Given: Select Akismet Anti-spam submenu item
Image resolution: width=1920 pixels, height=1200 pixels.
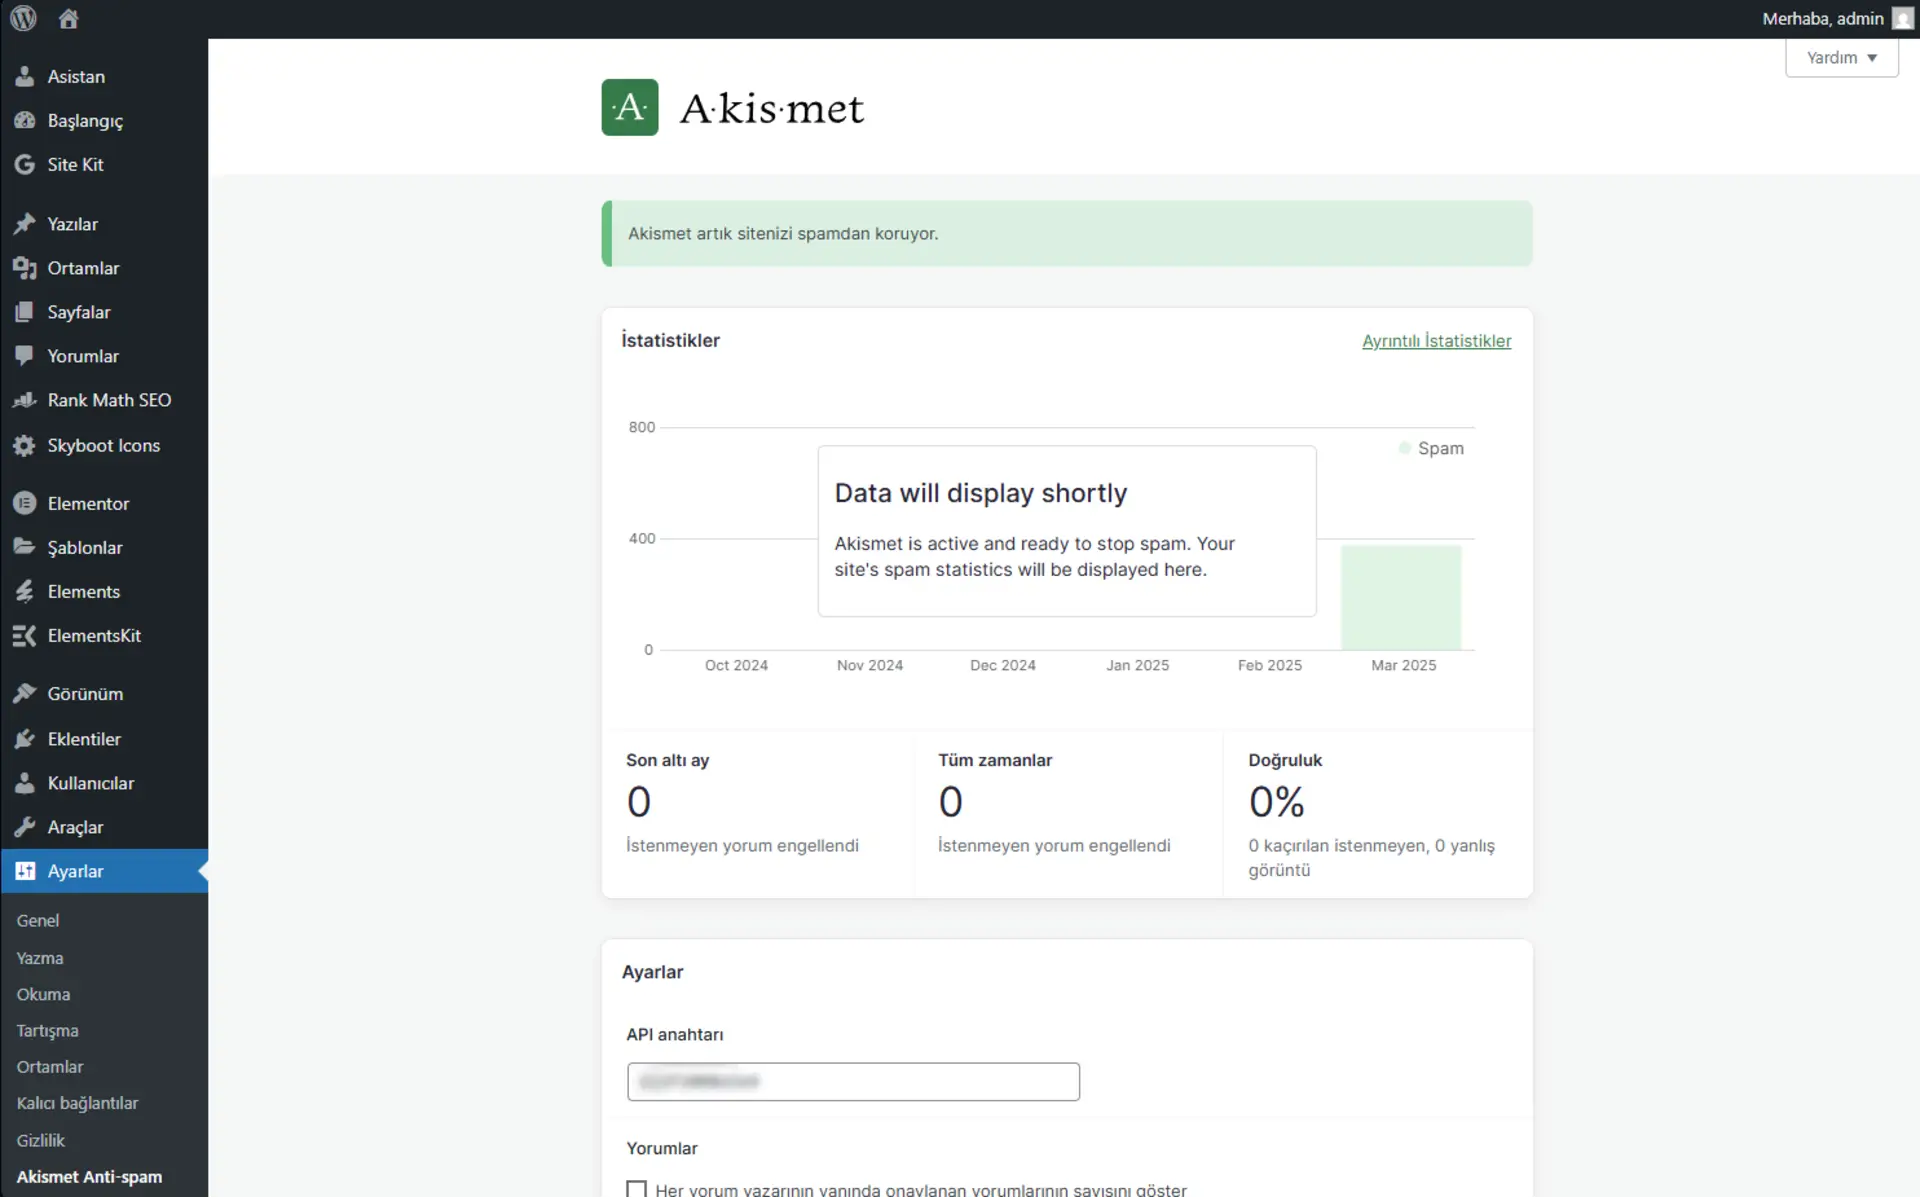Looking at the screenshot, I should click(x=89, y=1178).
